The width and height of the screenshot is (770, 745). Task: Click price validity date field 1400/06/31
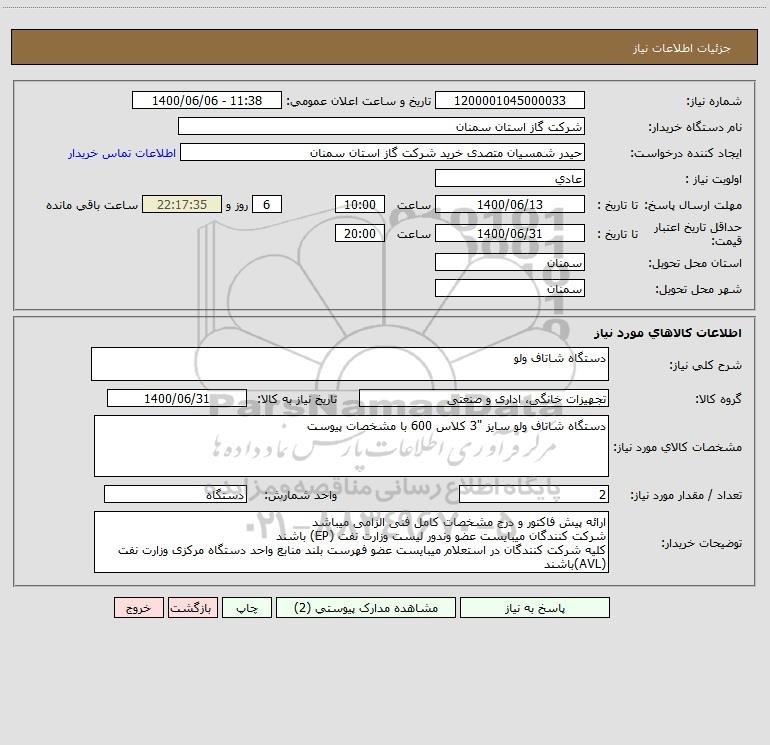[x=510, y=233]
